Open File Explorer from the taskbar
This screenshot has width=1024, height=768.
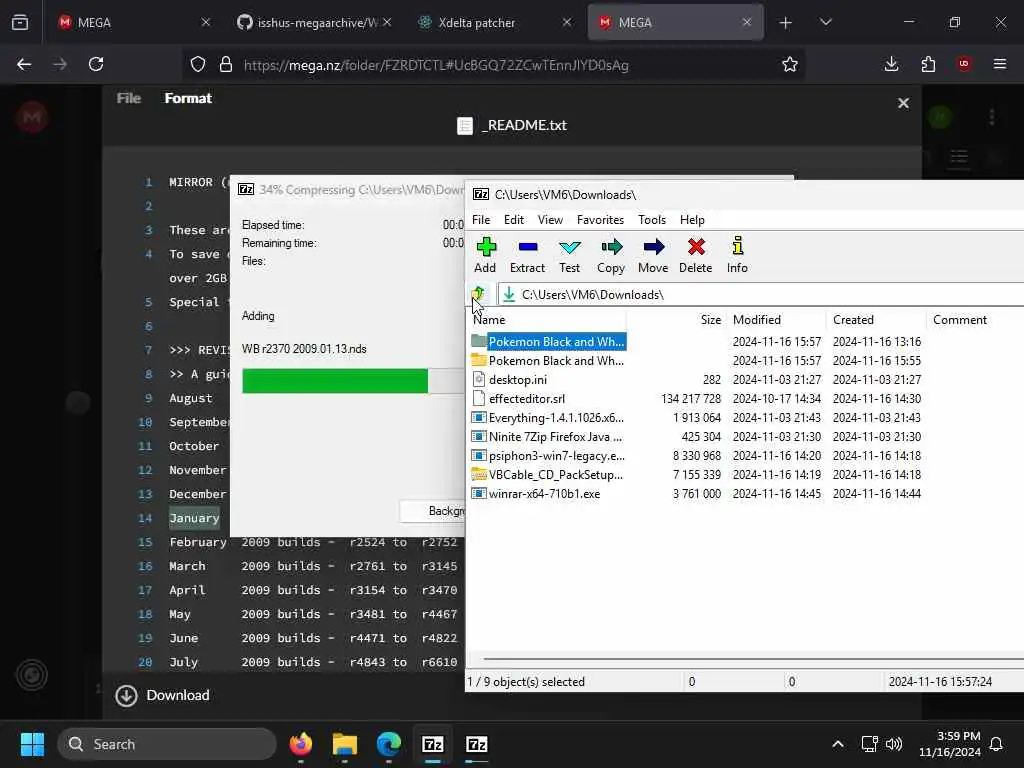pos(345,744)
